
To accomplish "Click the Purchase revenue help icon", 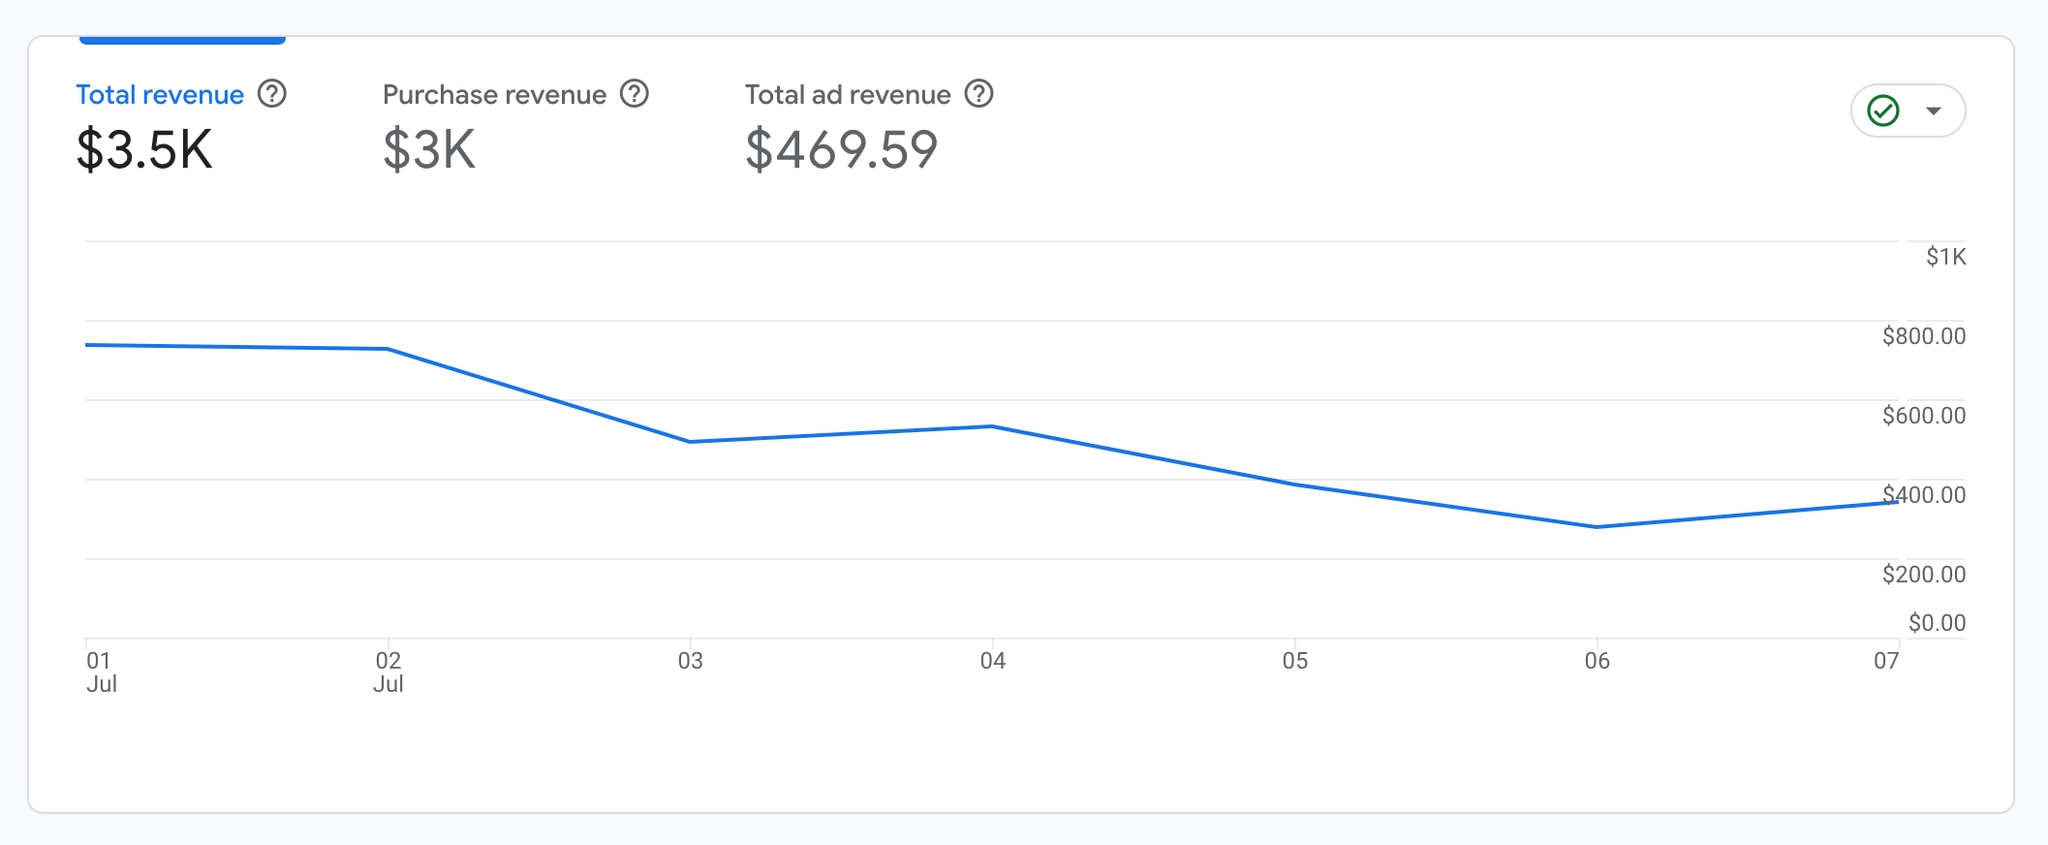I will click(634, 94).
